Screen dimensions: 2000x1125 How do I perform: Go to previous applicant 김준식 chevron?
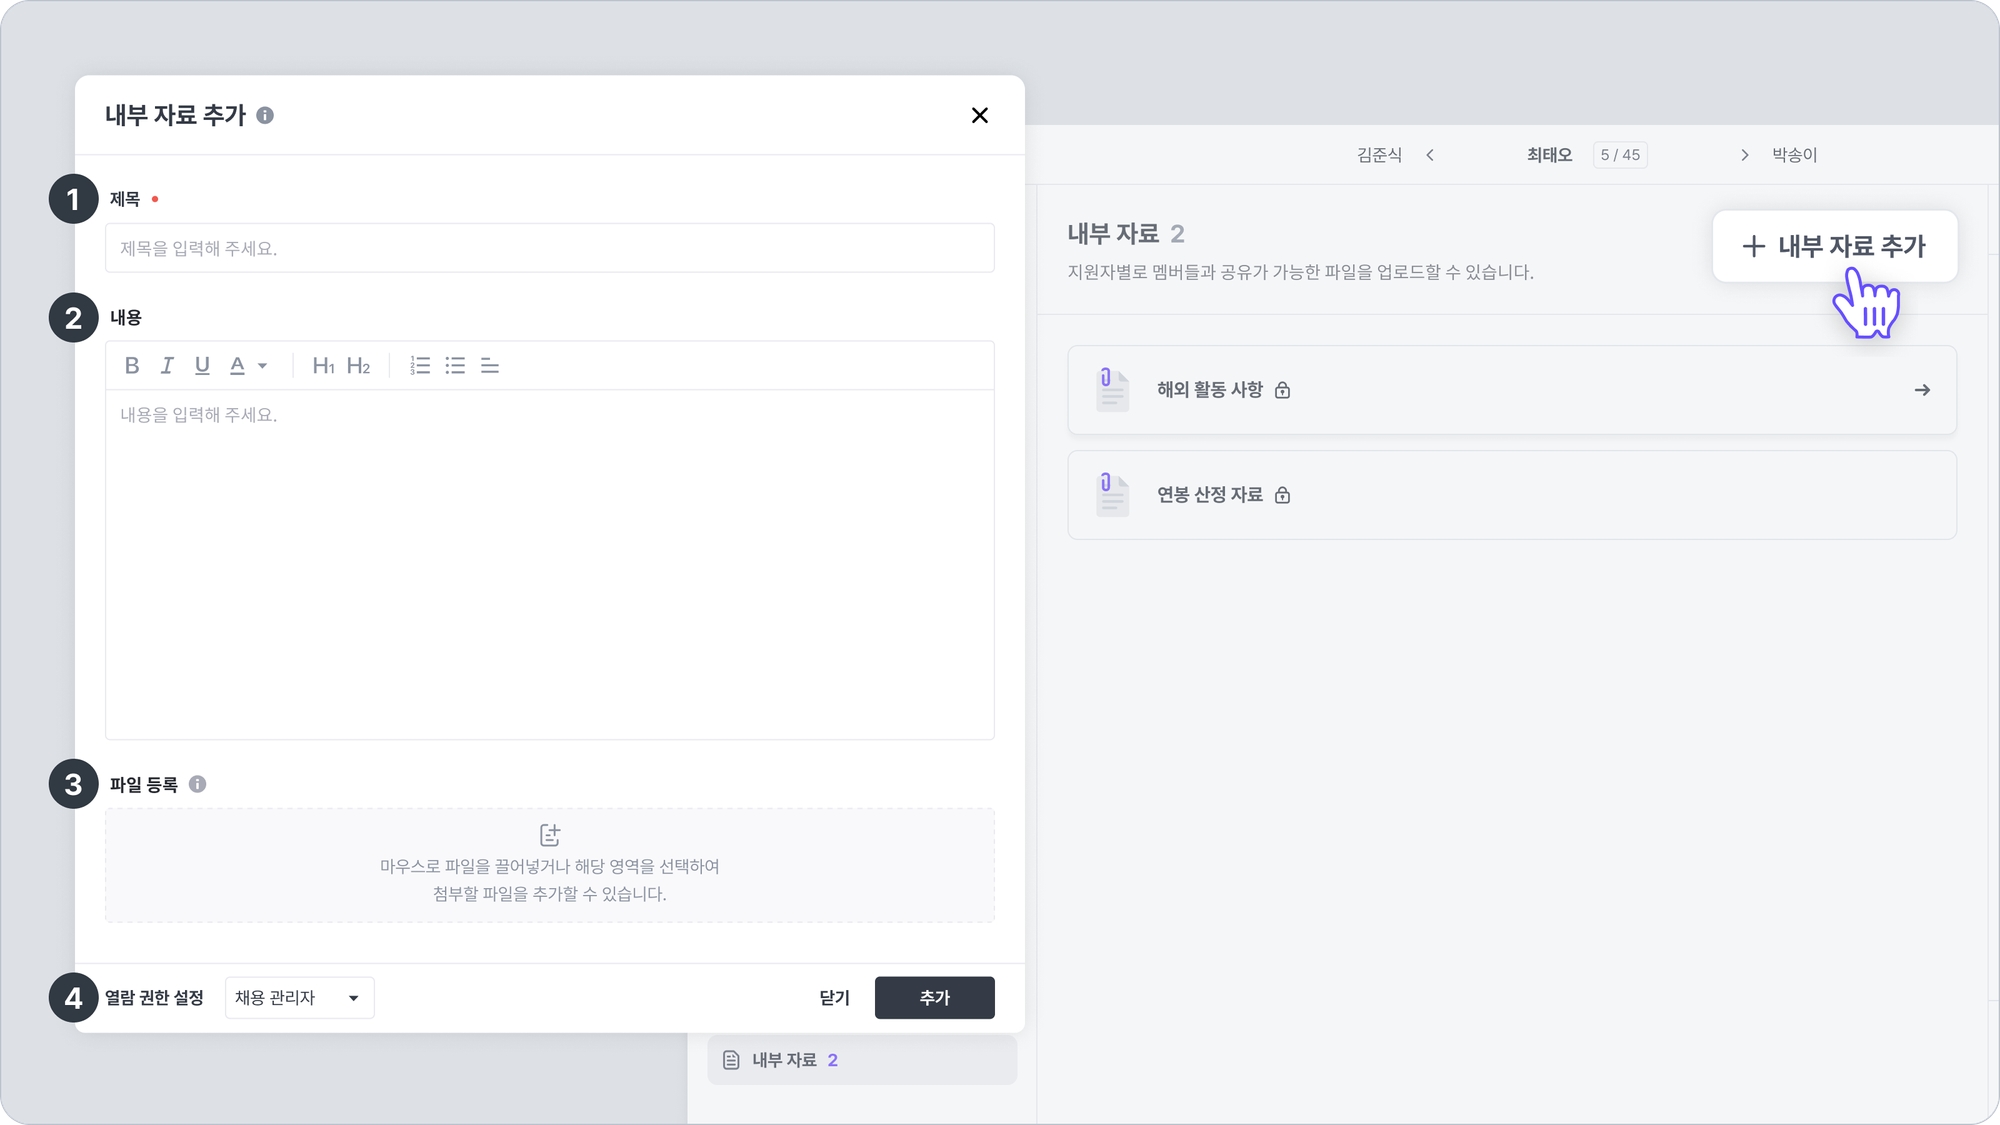pyautogui.click(x=1430, y=155)
